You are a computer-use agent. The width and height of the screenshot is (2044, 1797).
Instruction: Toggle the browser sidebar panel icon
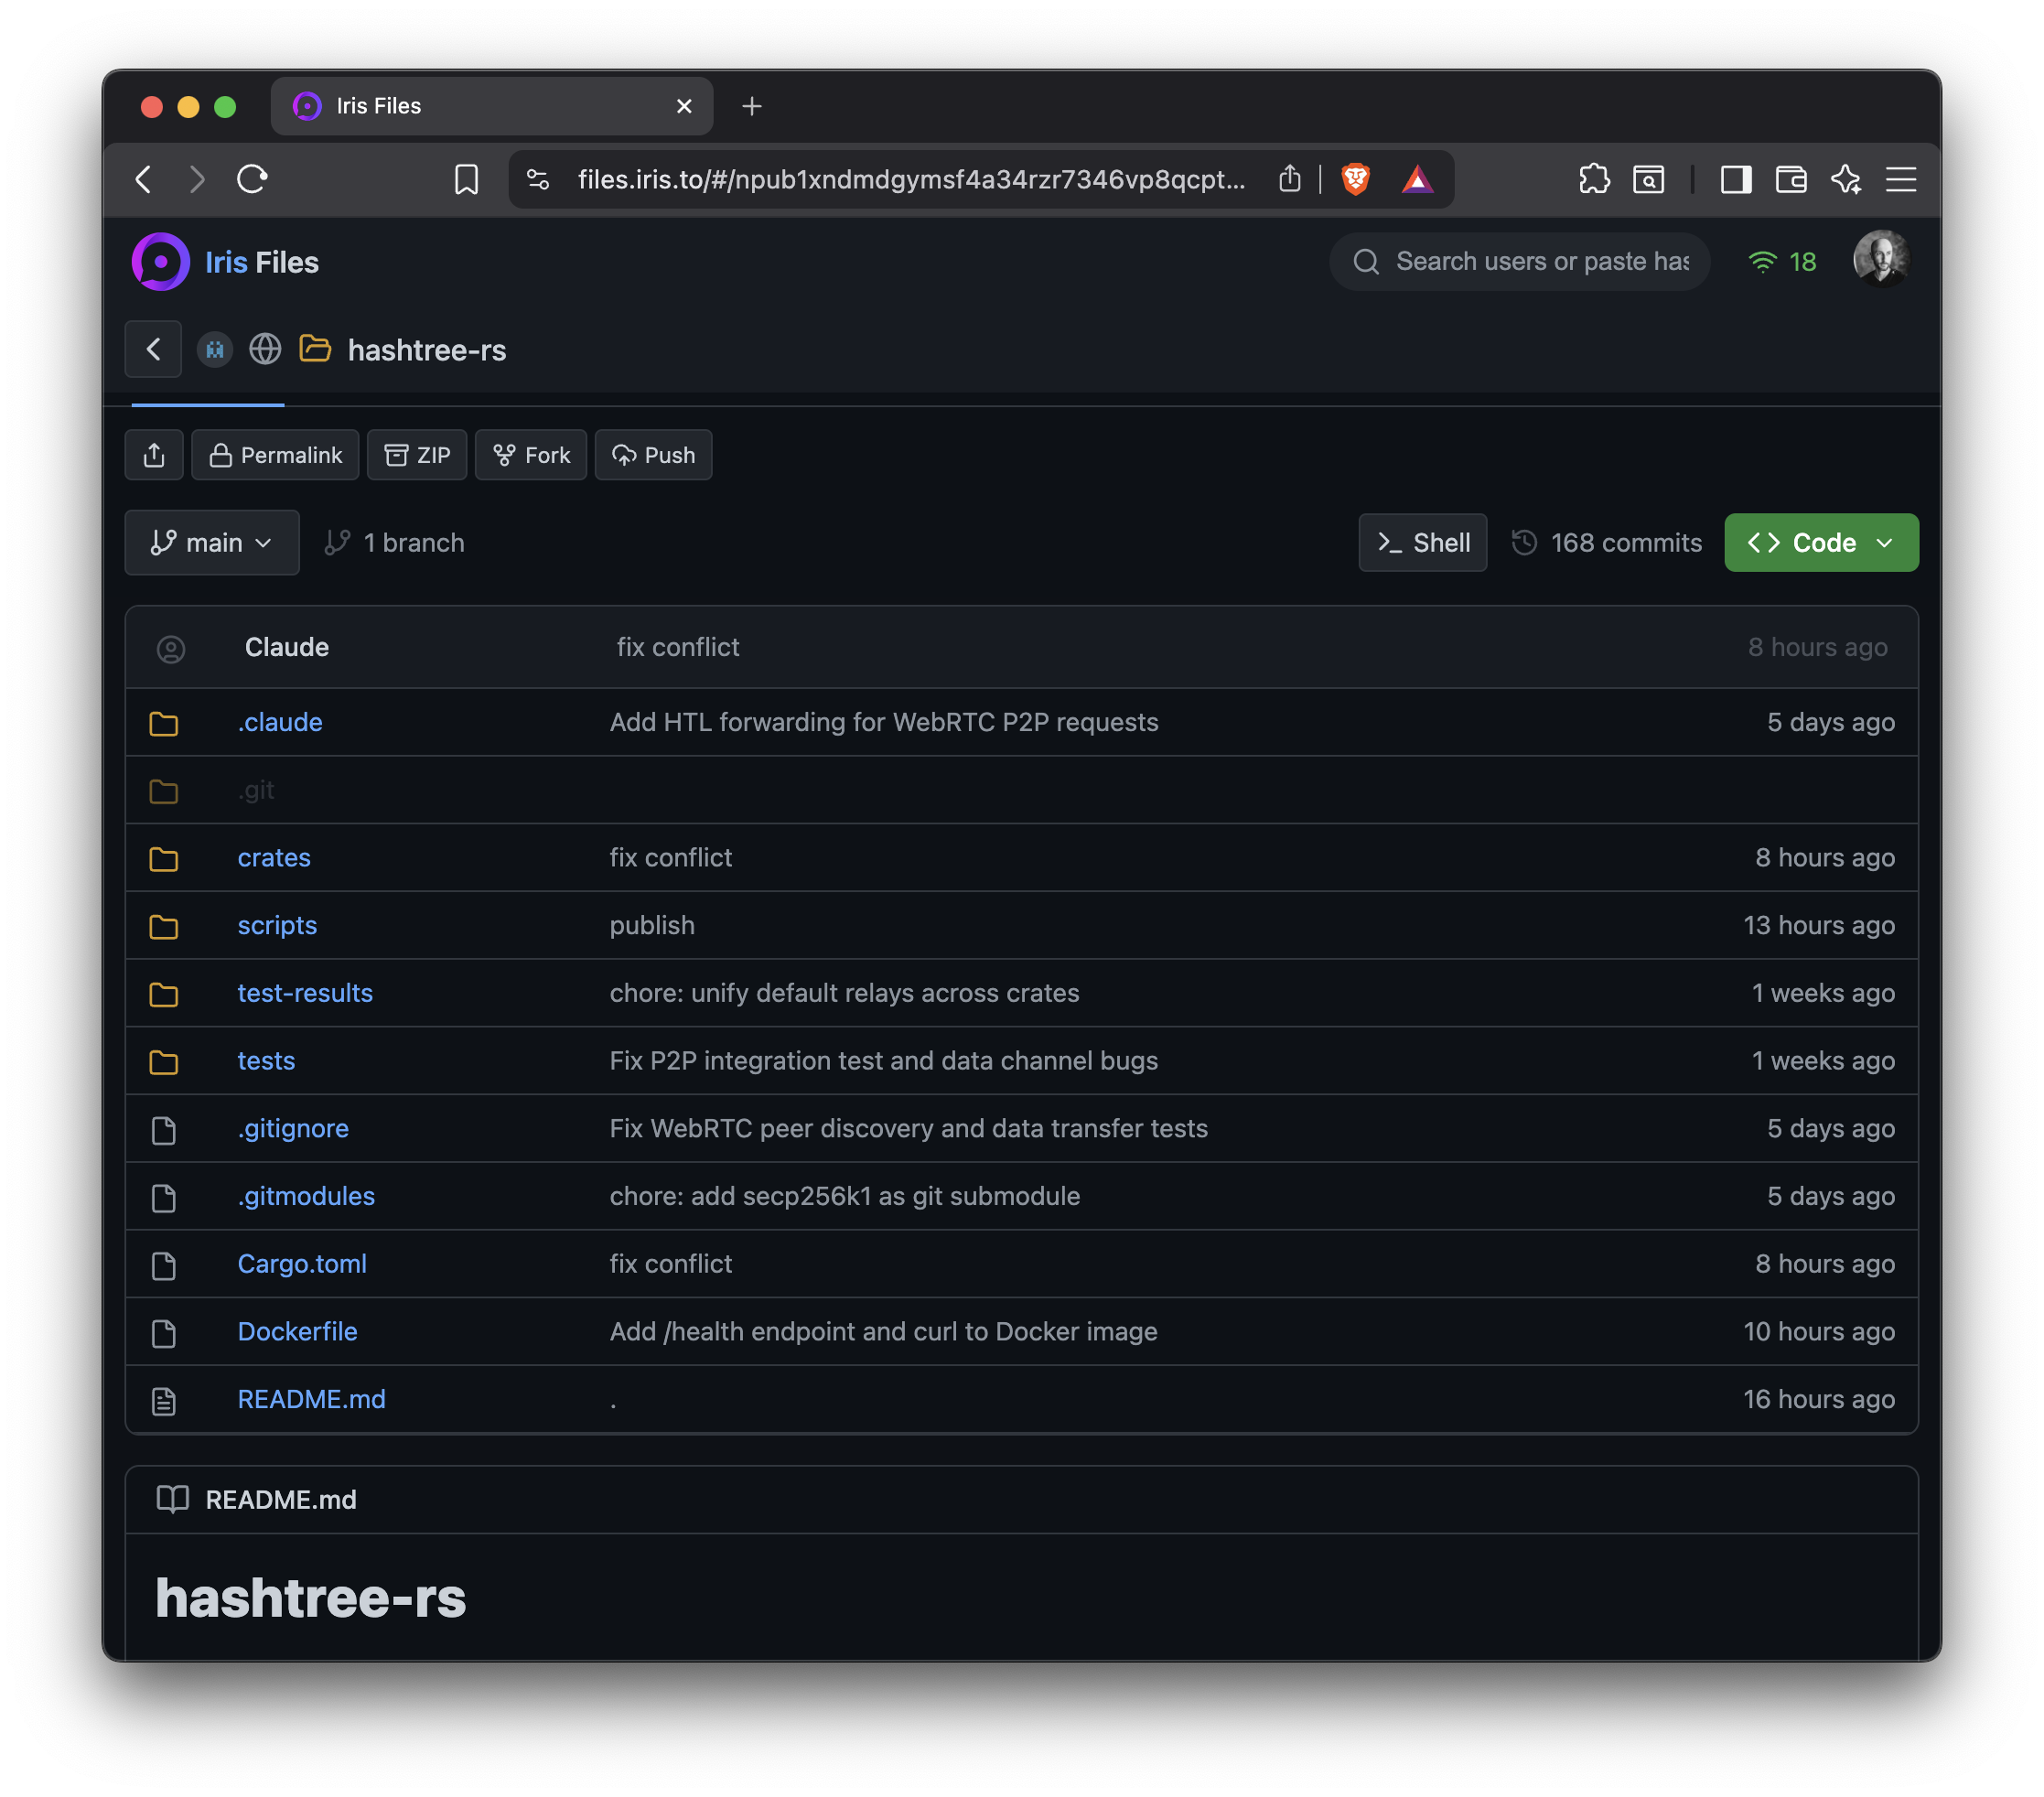(1735, 179)
